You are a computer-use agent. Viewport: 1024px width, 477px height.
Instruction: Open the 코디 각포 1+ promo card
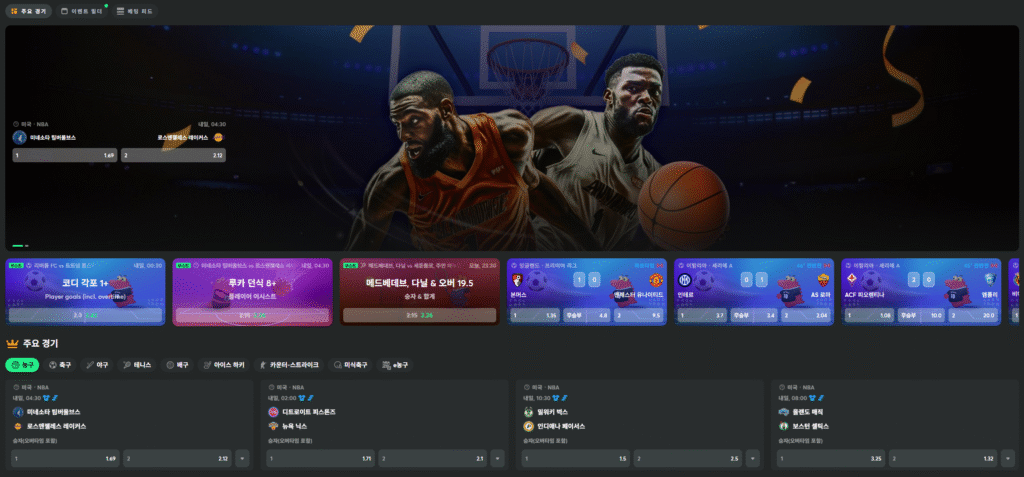coord(85,290)
